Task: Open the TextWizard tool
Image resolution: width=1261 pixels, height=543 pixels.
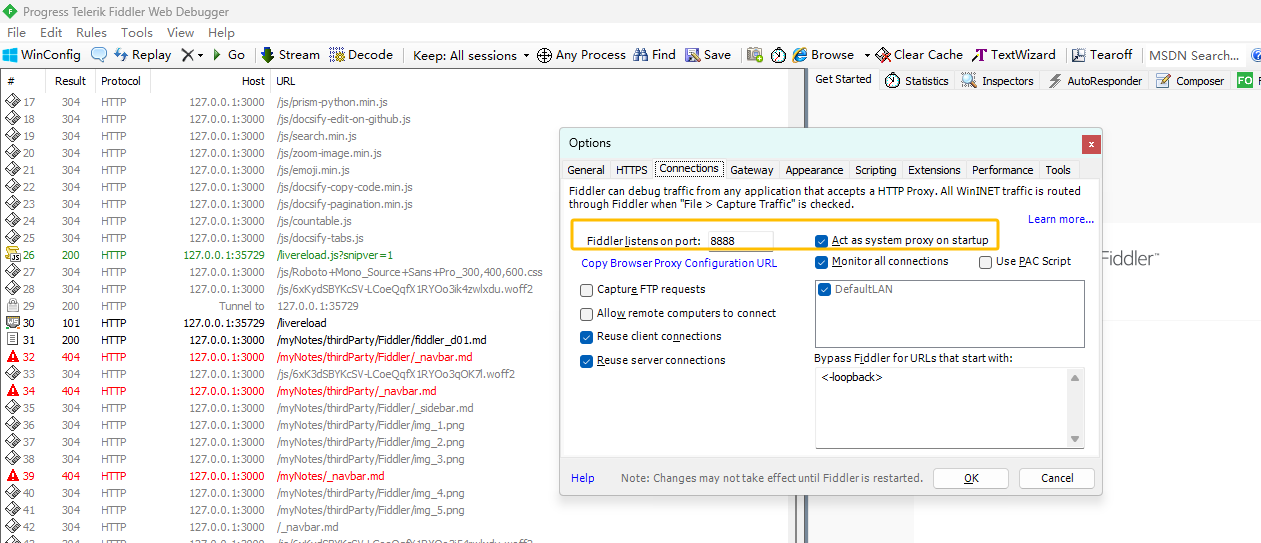Action: pyautogui.click(x=1014, y=55)
